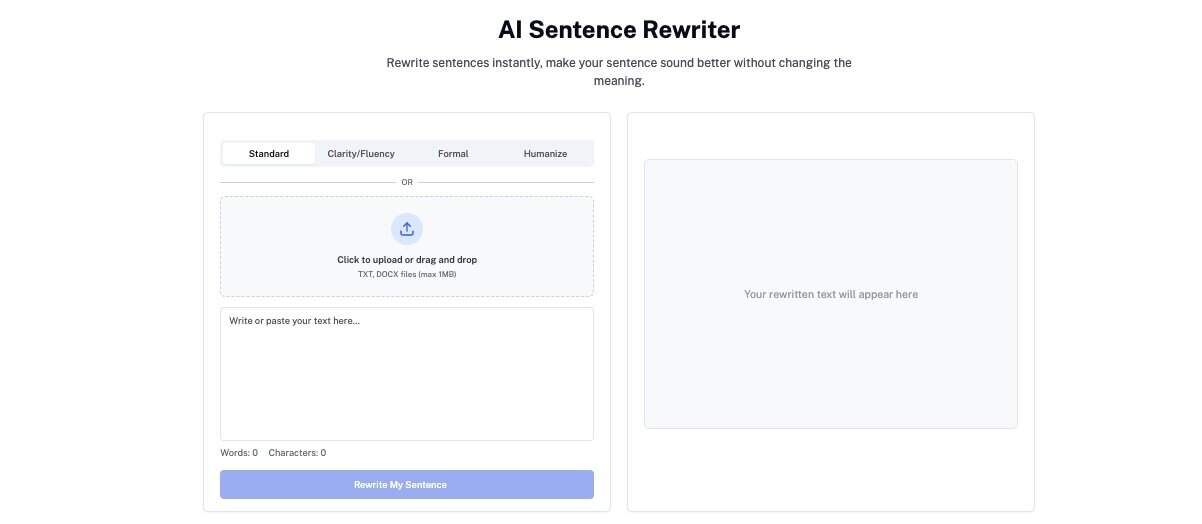Click the subtitle description under the heading
The image size is (1202, 524).
click(619, 72)
